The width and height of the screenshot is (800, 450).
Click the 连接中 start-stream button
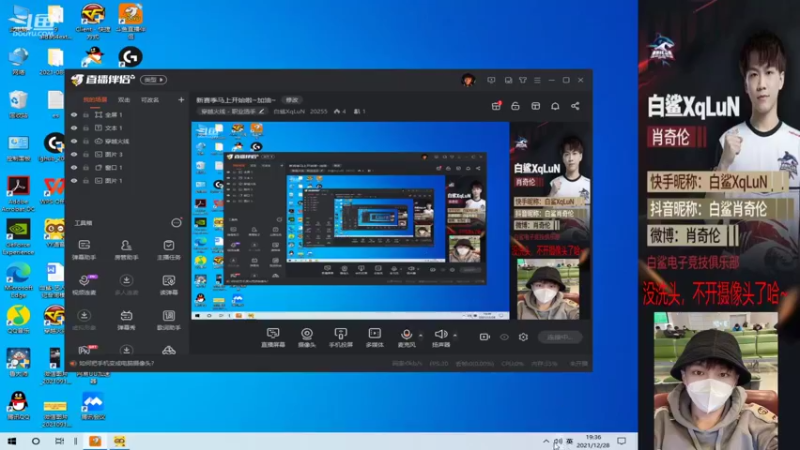coord(560,337)
